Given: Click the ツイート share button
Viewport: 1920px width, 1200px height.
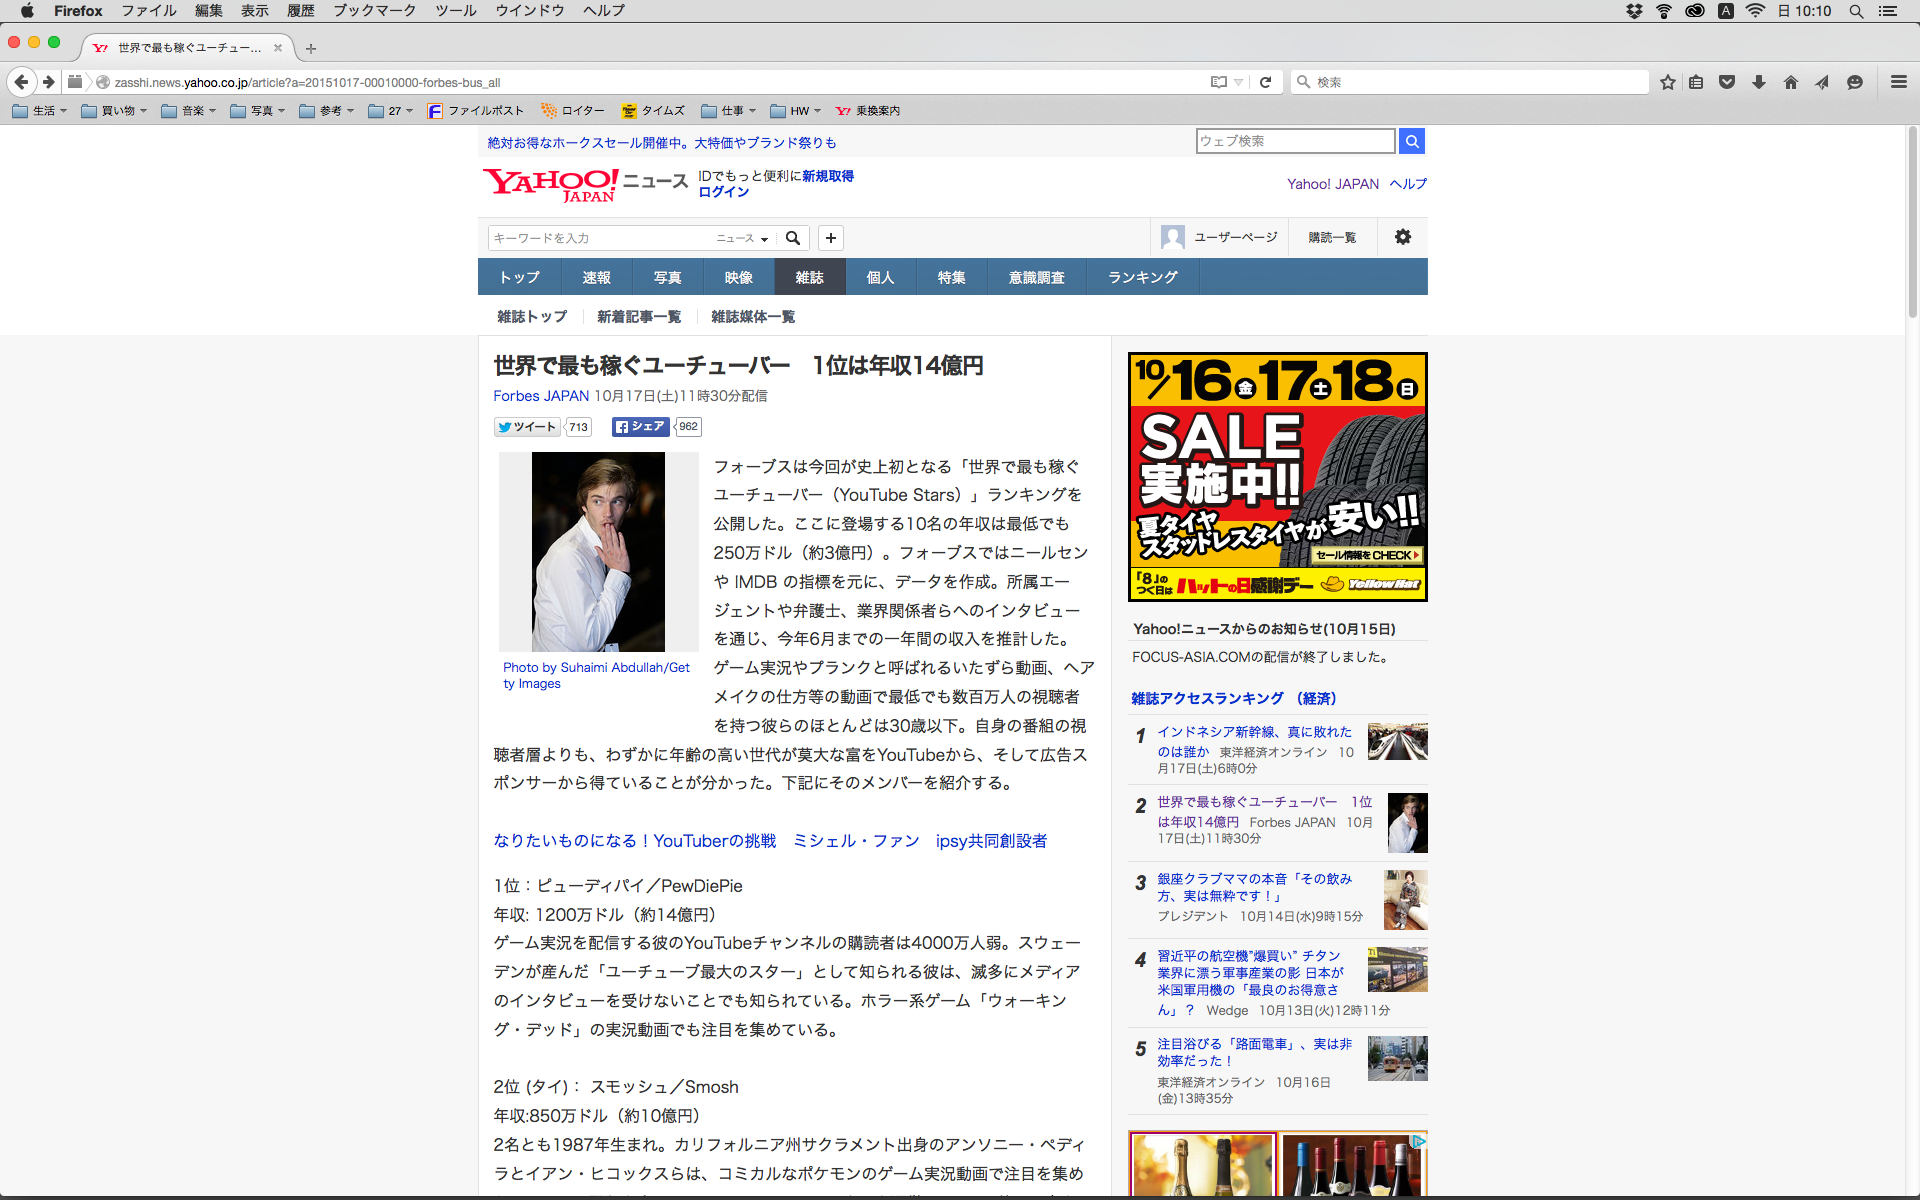Looking at the screenshot, I should 527,427.
